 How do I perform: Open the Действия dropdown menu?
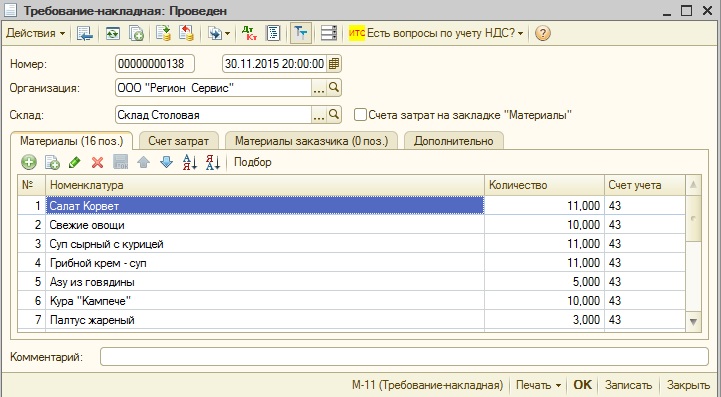pyautogui.click(x=35, y=33)
